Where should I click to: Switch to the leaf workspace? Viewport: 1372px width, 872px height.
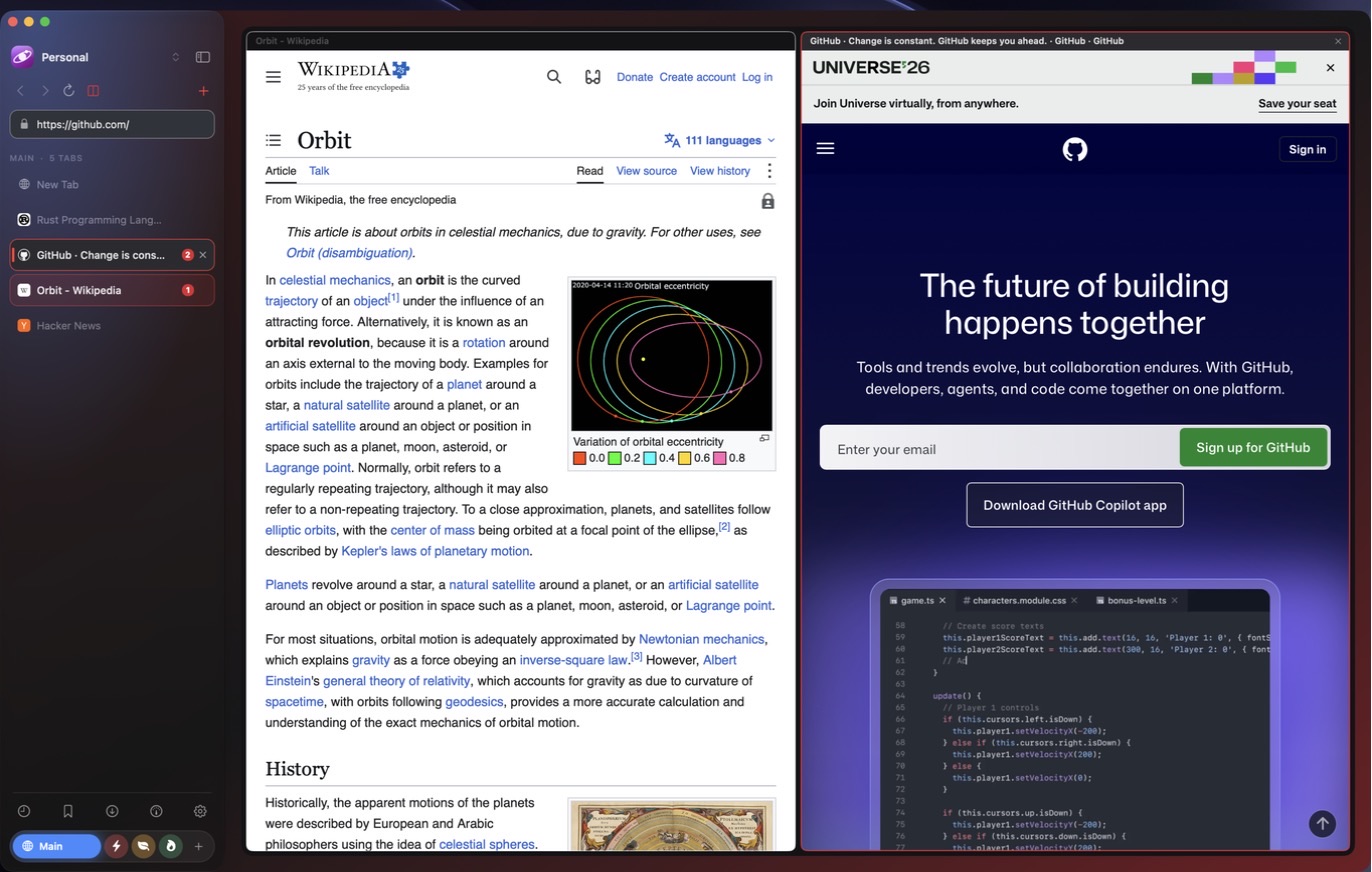(x=143, y=846)
